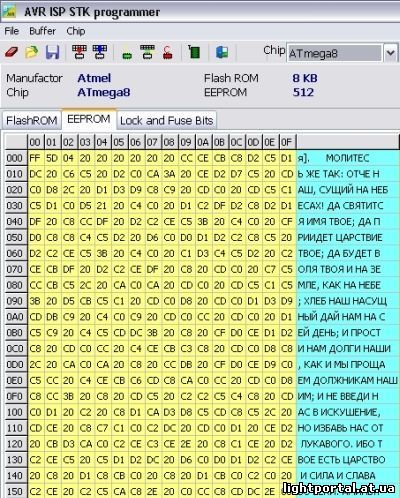
Task: Open the Buffer menu
Action: 42,31
